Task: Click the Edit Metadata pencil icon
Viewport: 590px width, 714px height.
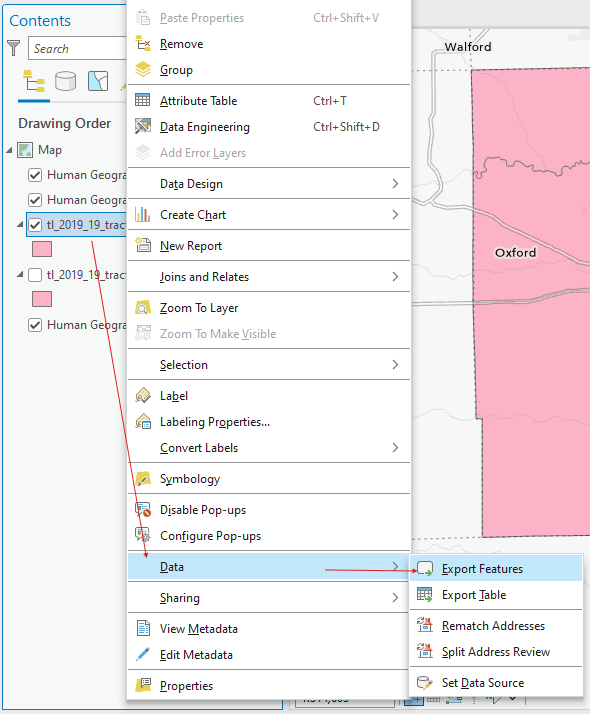Action: pyautogui.click(x=143, y=654)
